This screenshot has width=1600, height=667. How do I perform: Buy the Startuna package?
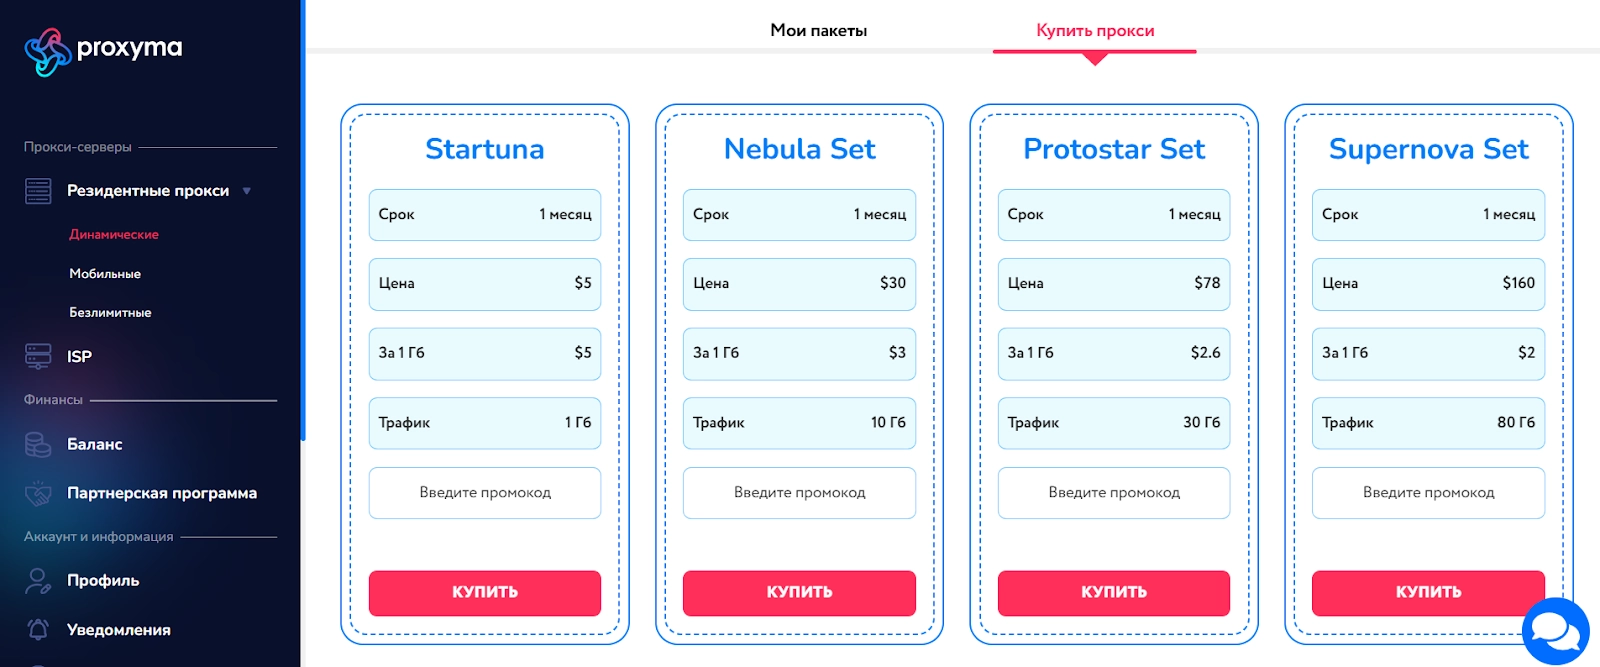coord(485,592)
